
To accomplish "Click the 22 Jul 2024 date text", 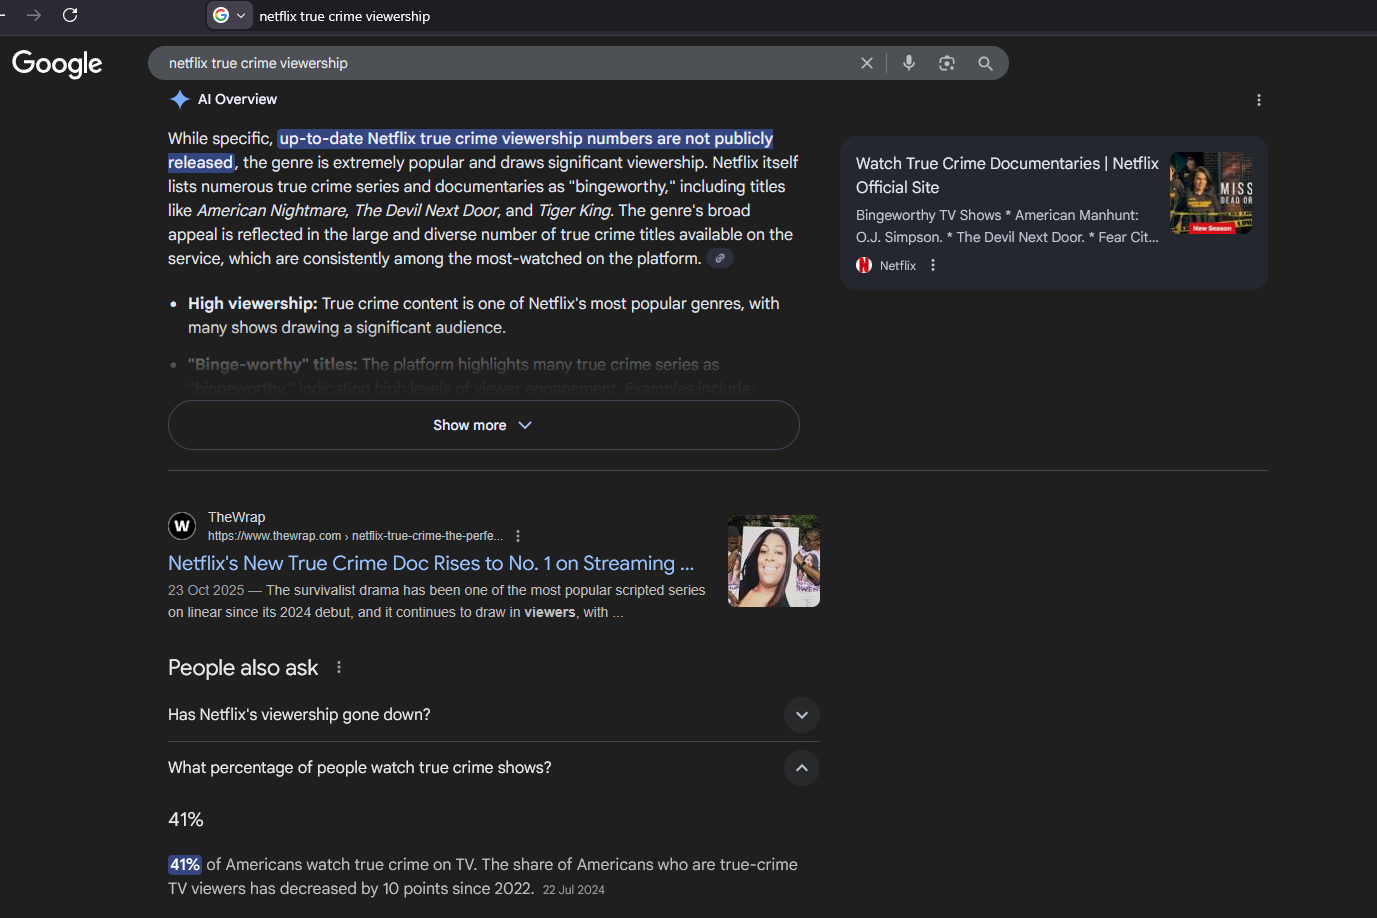I will coord(574,890).
